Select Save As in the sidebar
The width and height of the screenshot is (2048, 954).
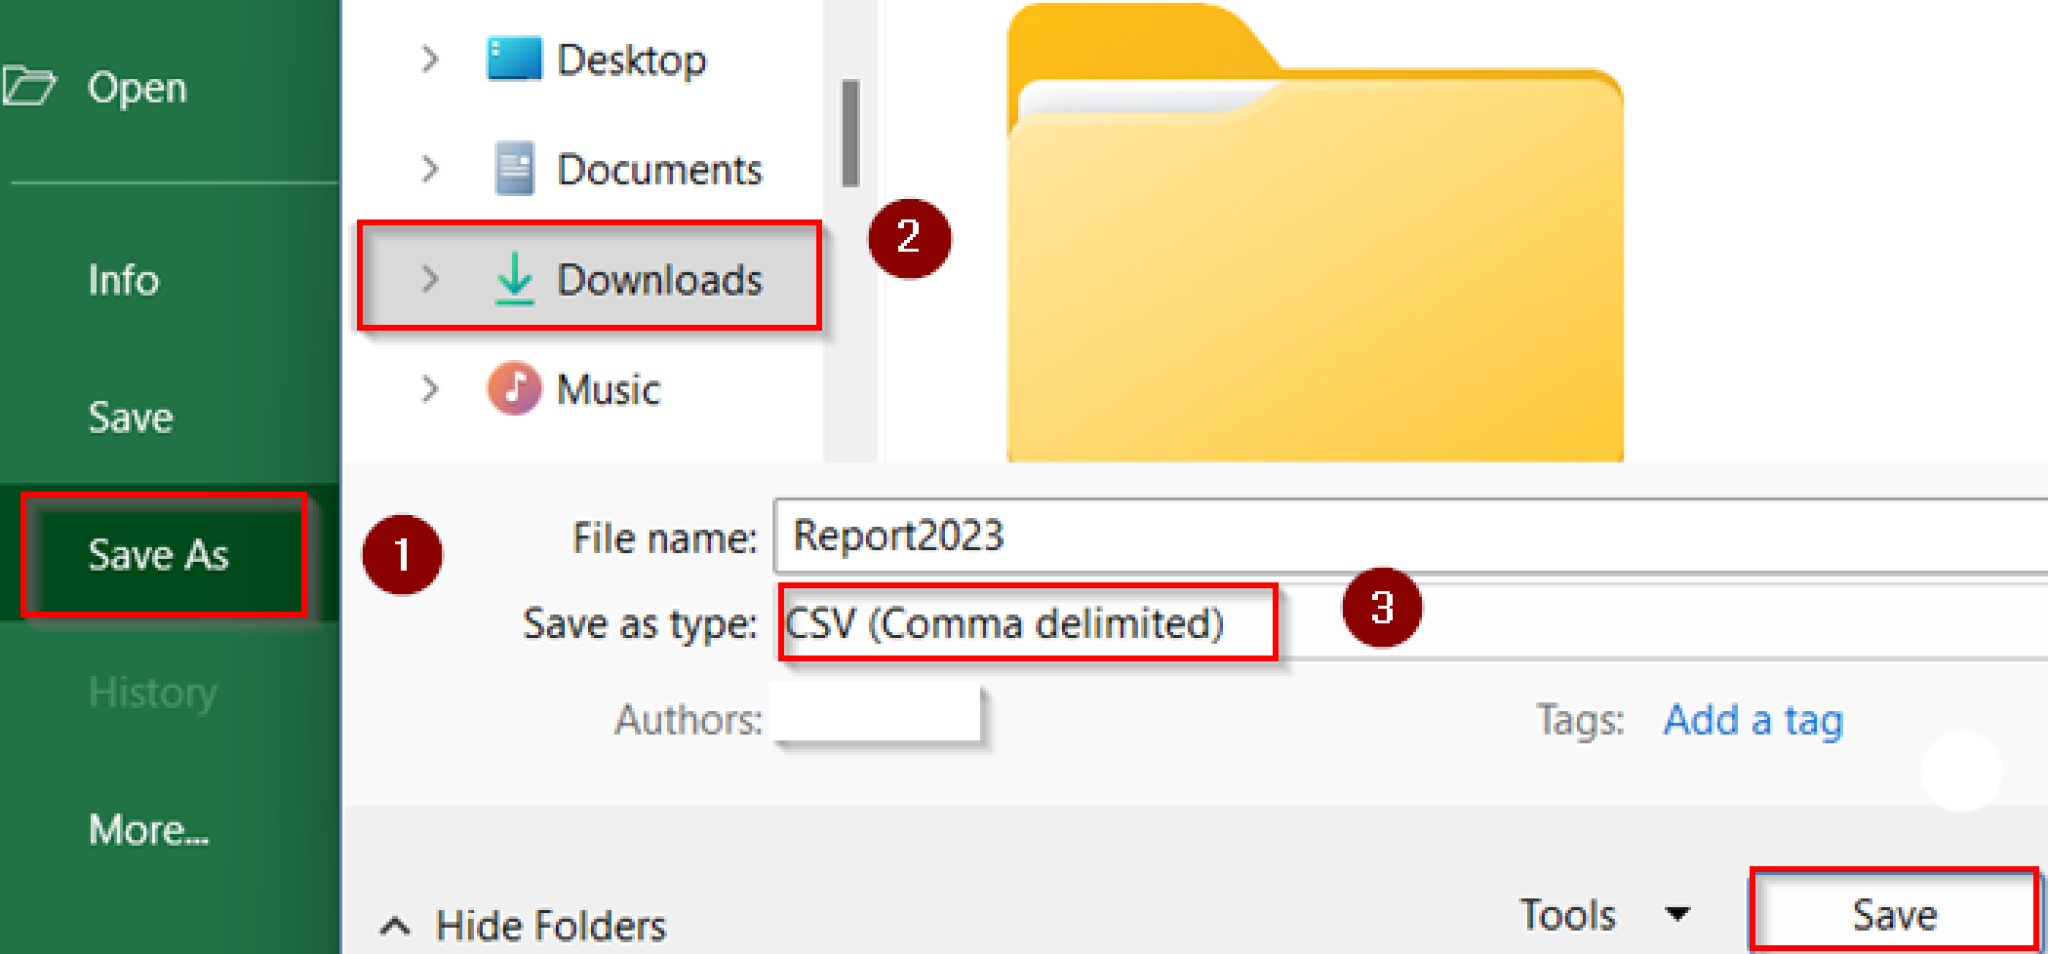click(x=158, y=554)
